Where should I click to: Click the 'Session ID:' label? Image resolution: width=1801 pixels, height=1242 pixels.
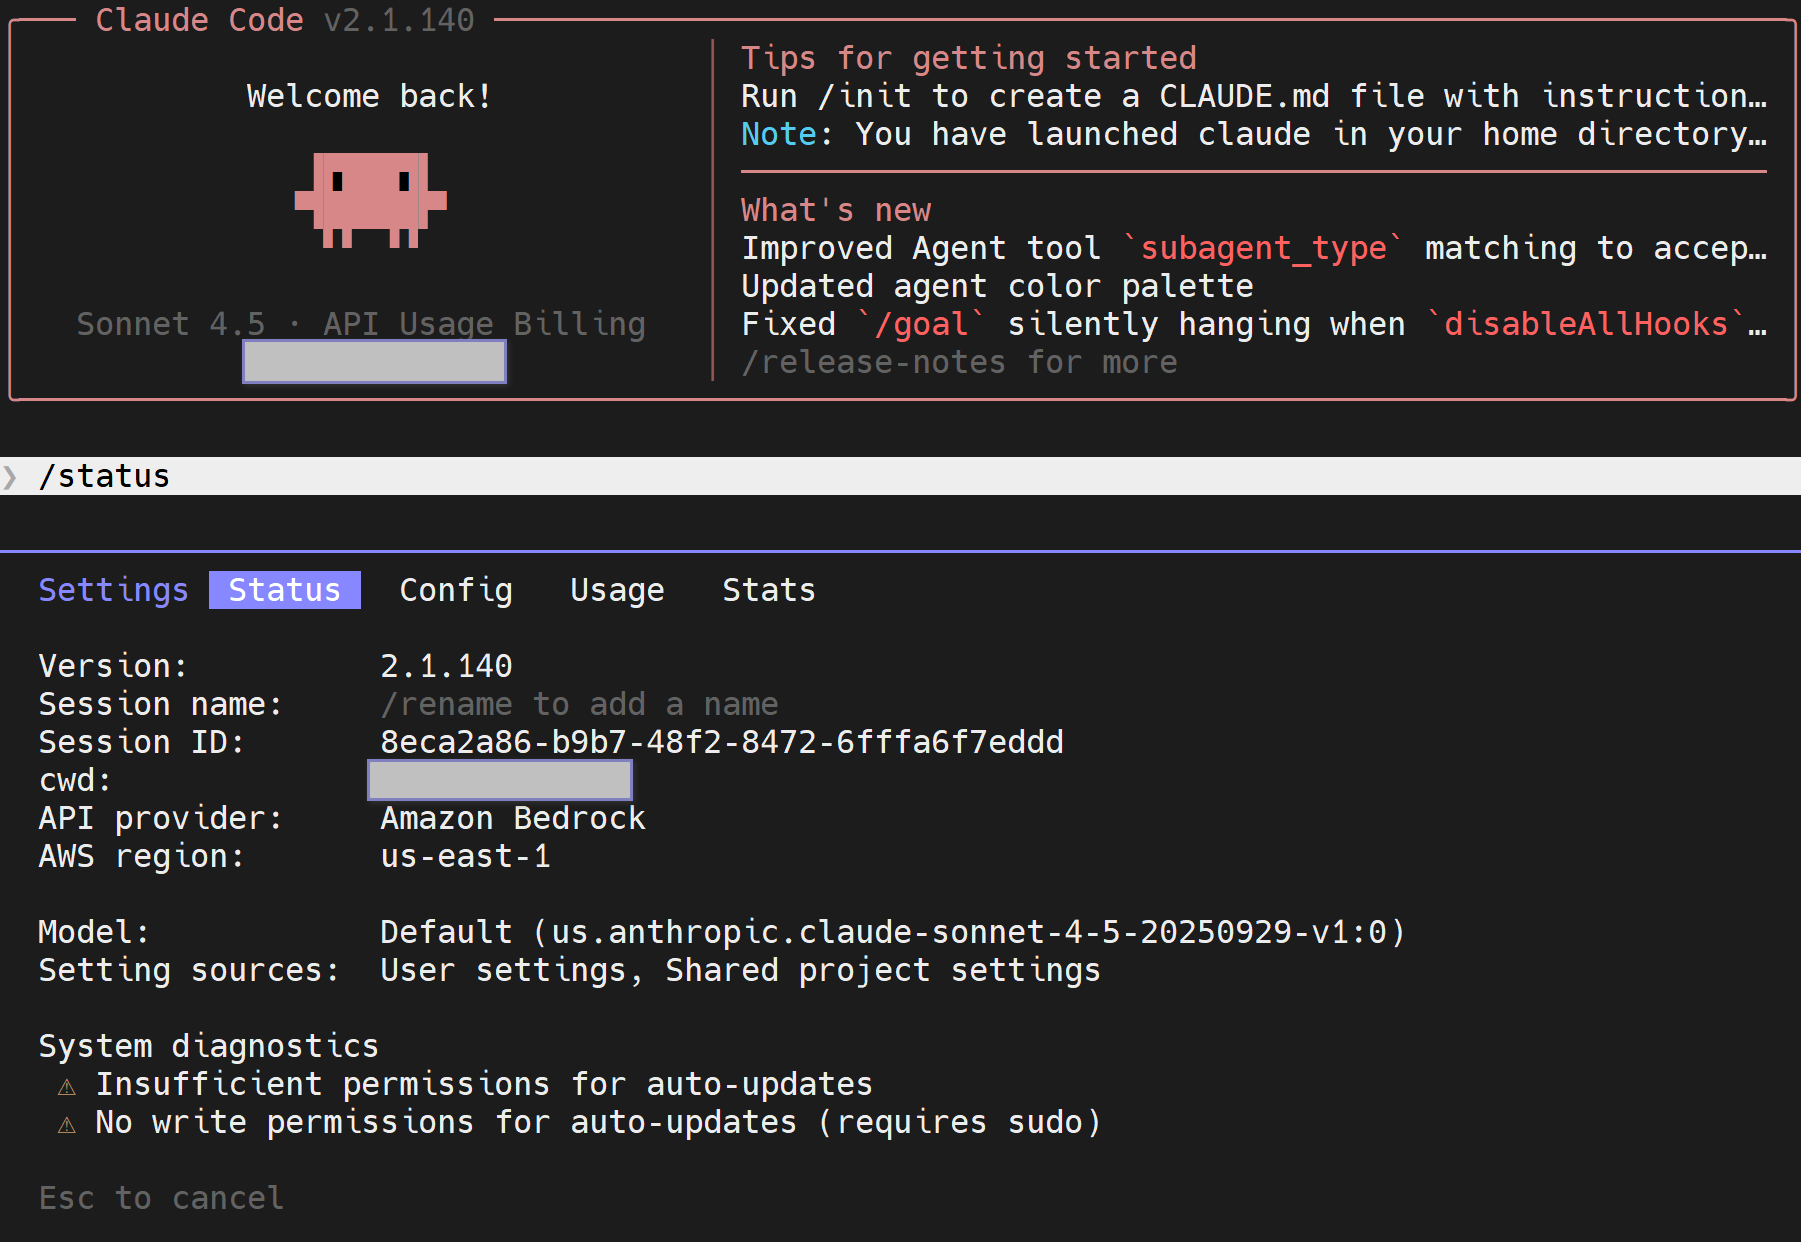(142, 742)
